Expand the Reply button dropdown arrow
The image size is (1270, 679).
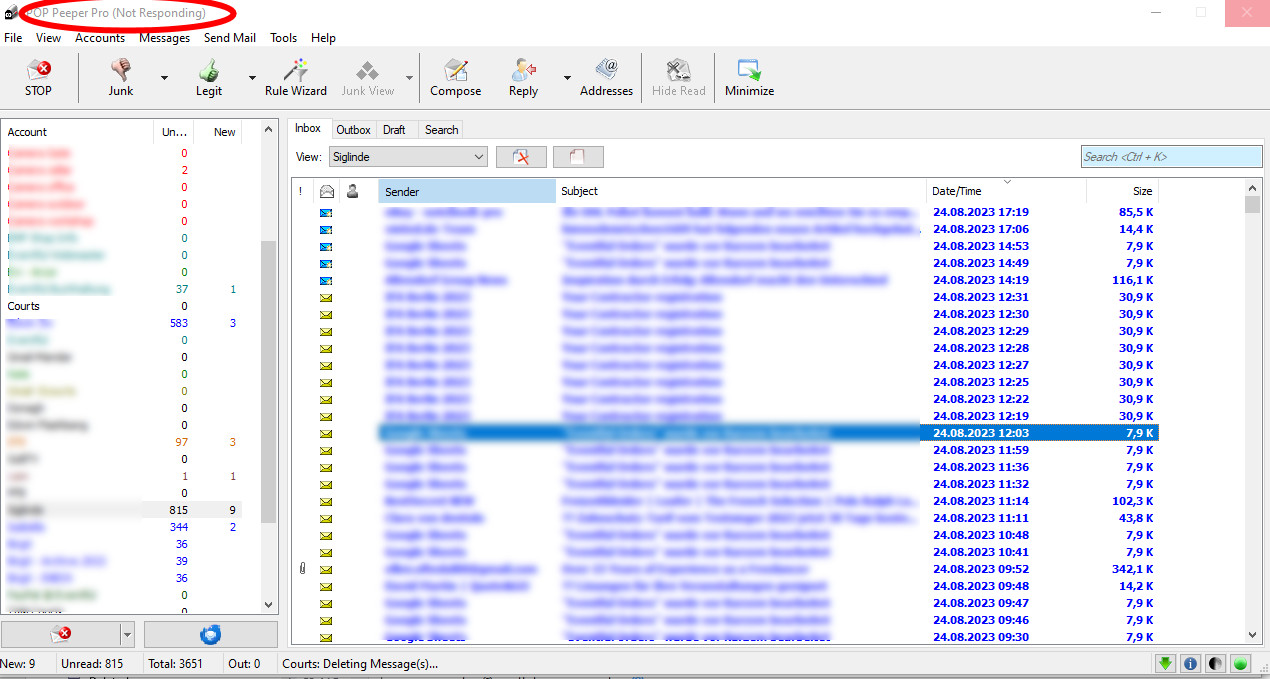[x=567, y=78]
